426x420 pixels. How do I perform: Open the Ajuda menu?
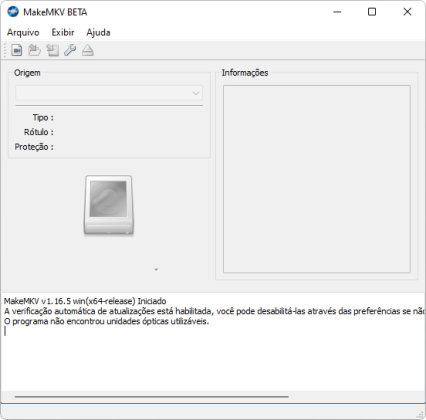(x=98, y=32)
